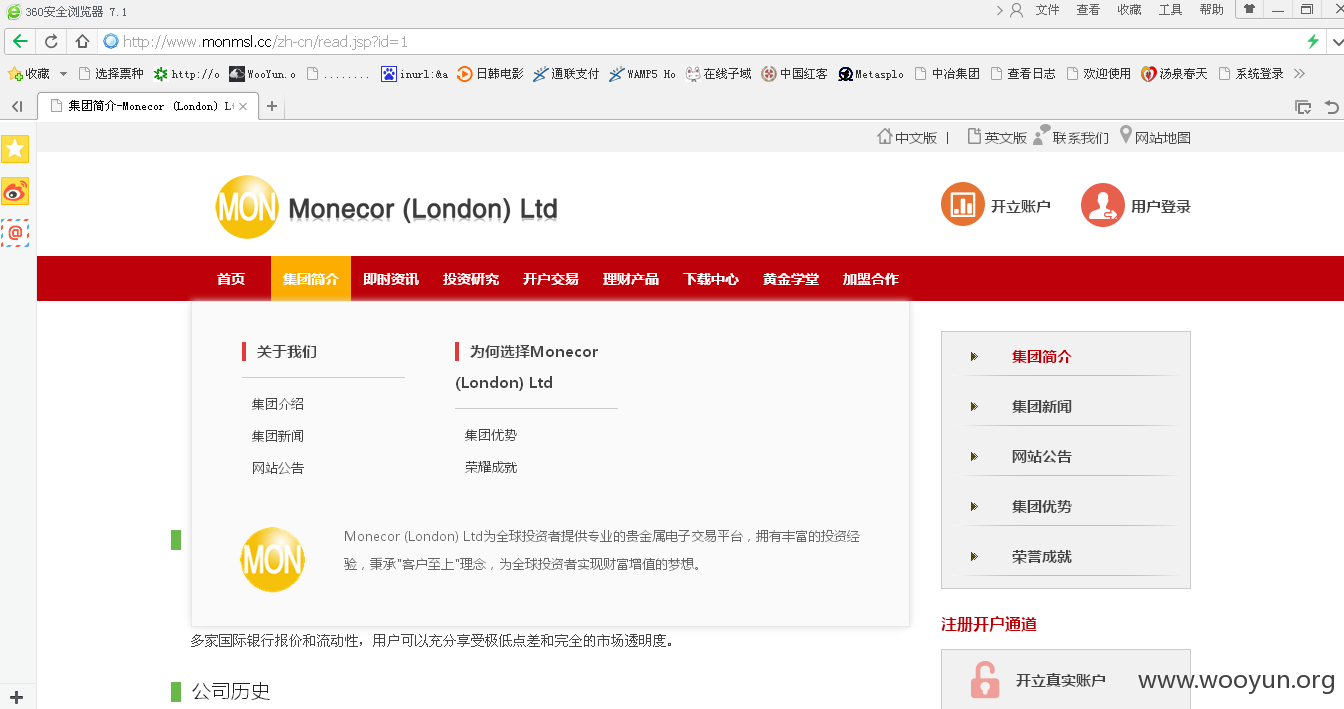Open the 日韩电影 bookmark
The image size is (1344, 709).
490,74
